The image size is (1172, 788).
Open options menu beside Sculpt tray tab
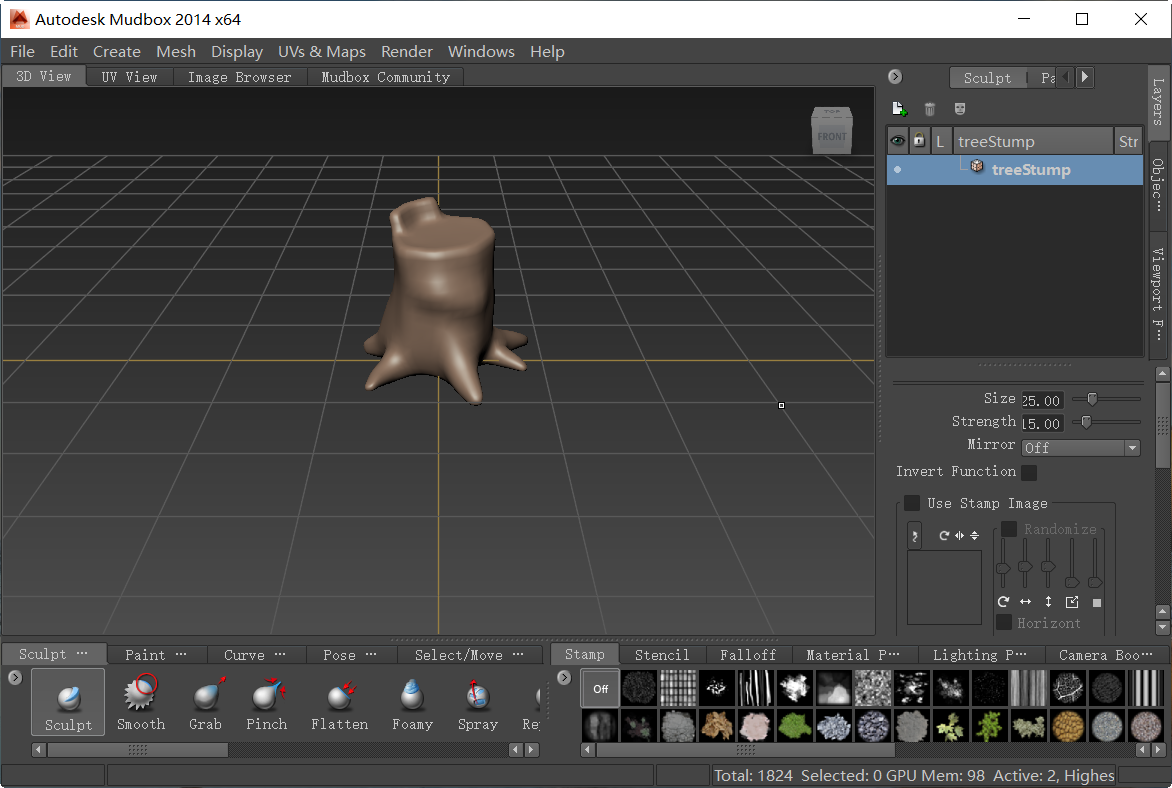tap(81, 653)
